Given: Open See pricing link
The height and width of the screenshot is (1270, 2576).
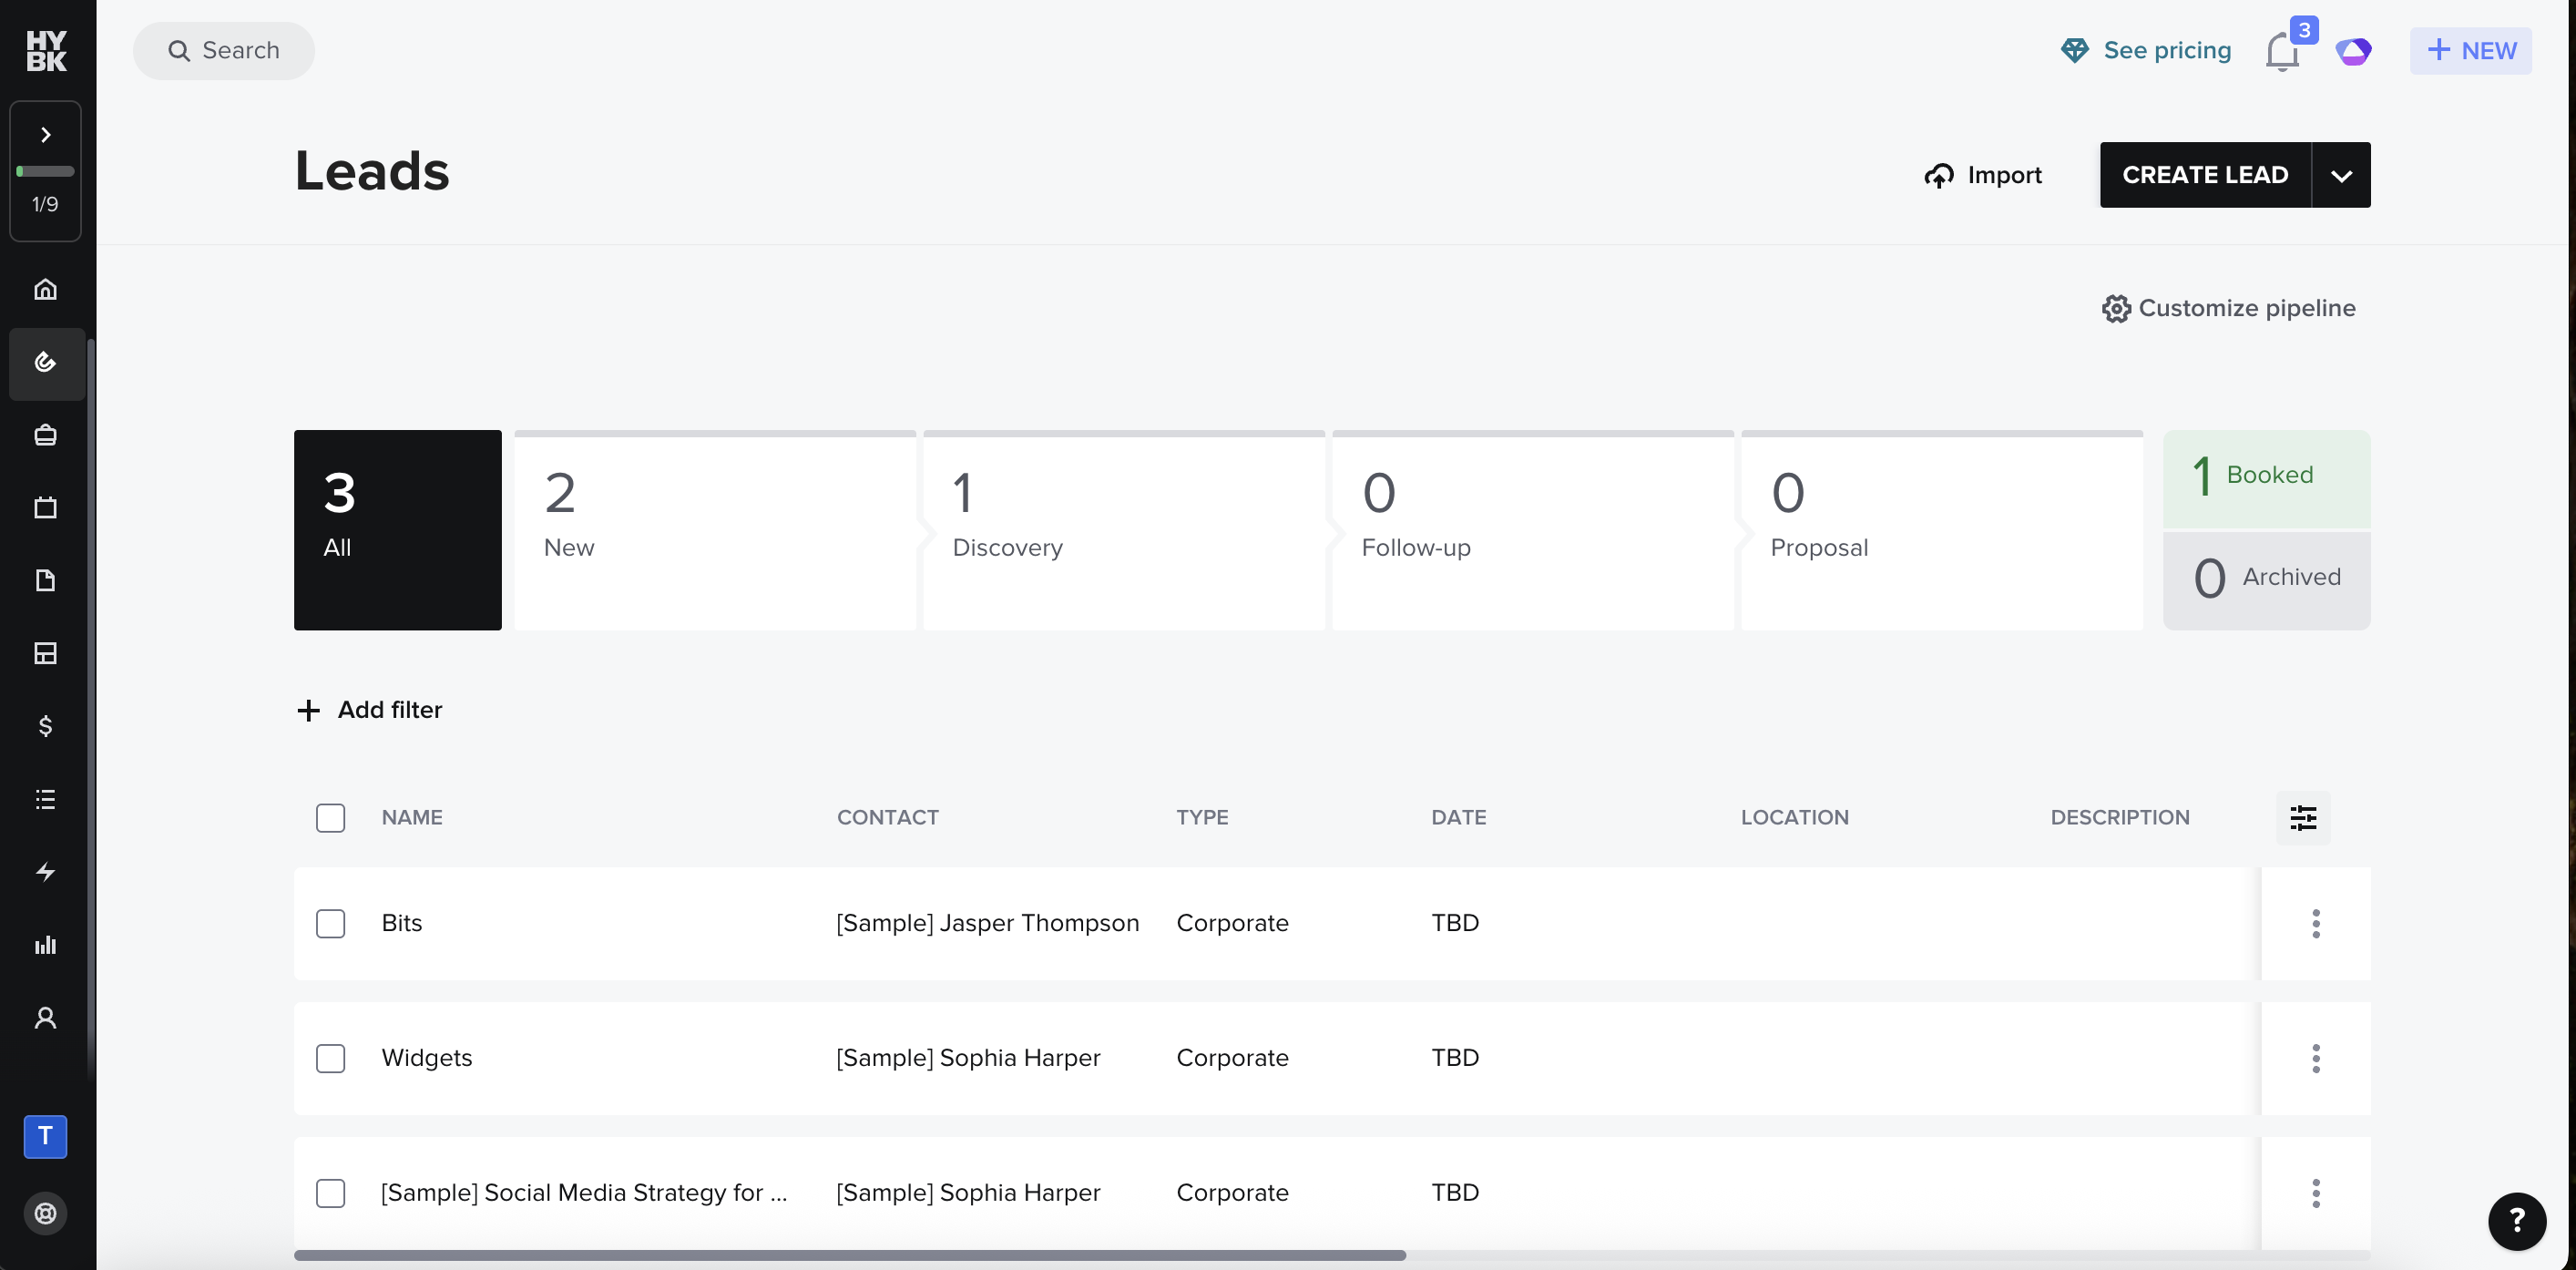Looking at the screenshot, I should pos(2146,50).
